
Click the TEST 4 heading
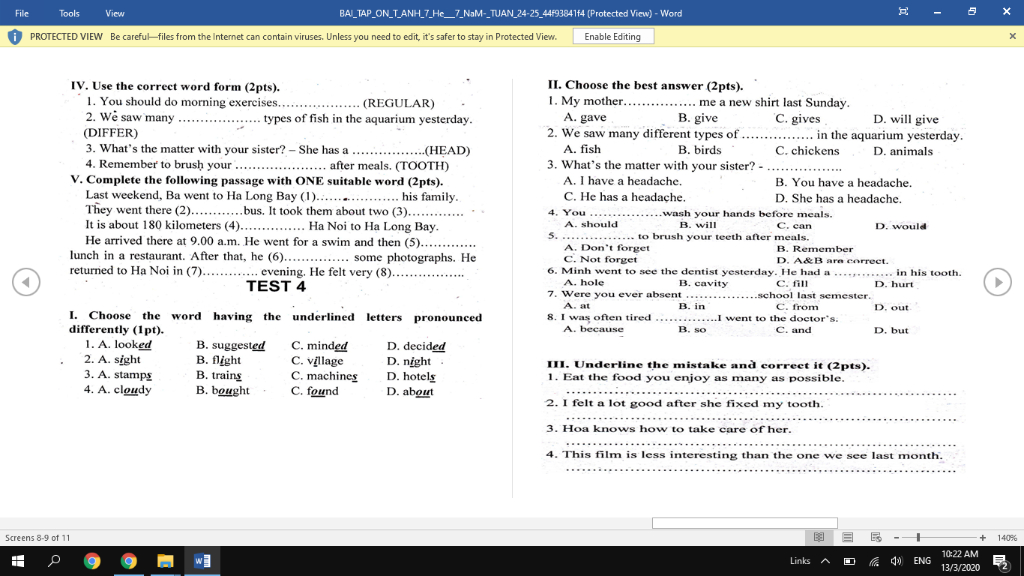pos(276,286)
